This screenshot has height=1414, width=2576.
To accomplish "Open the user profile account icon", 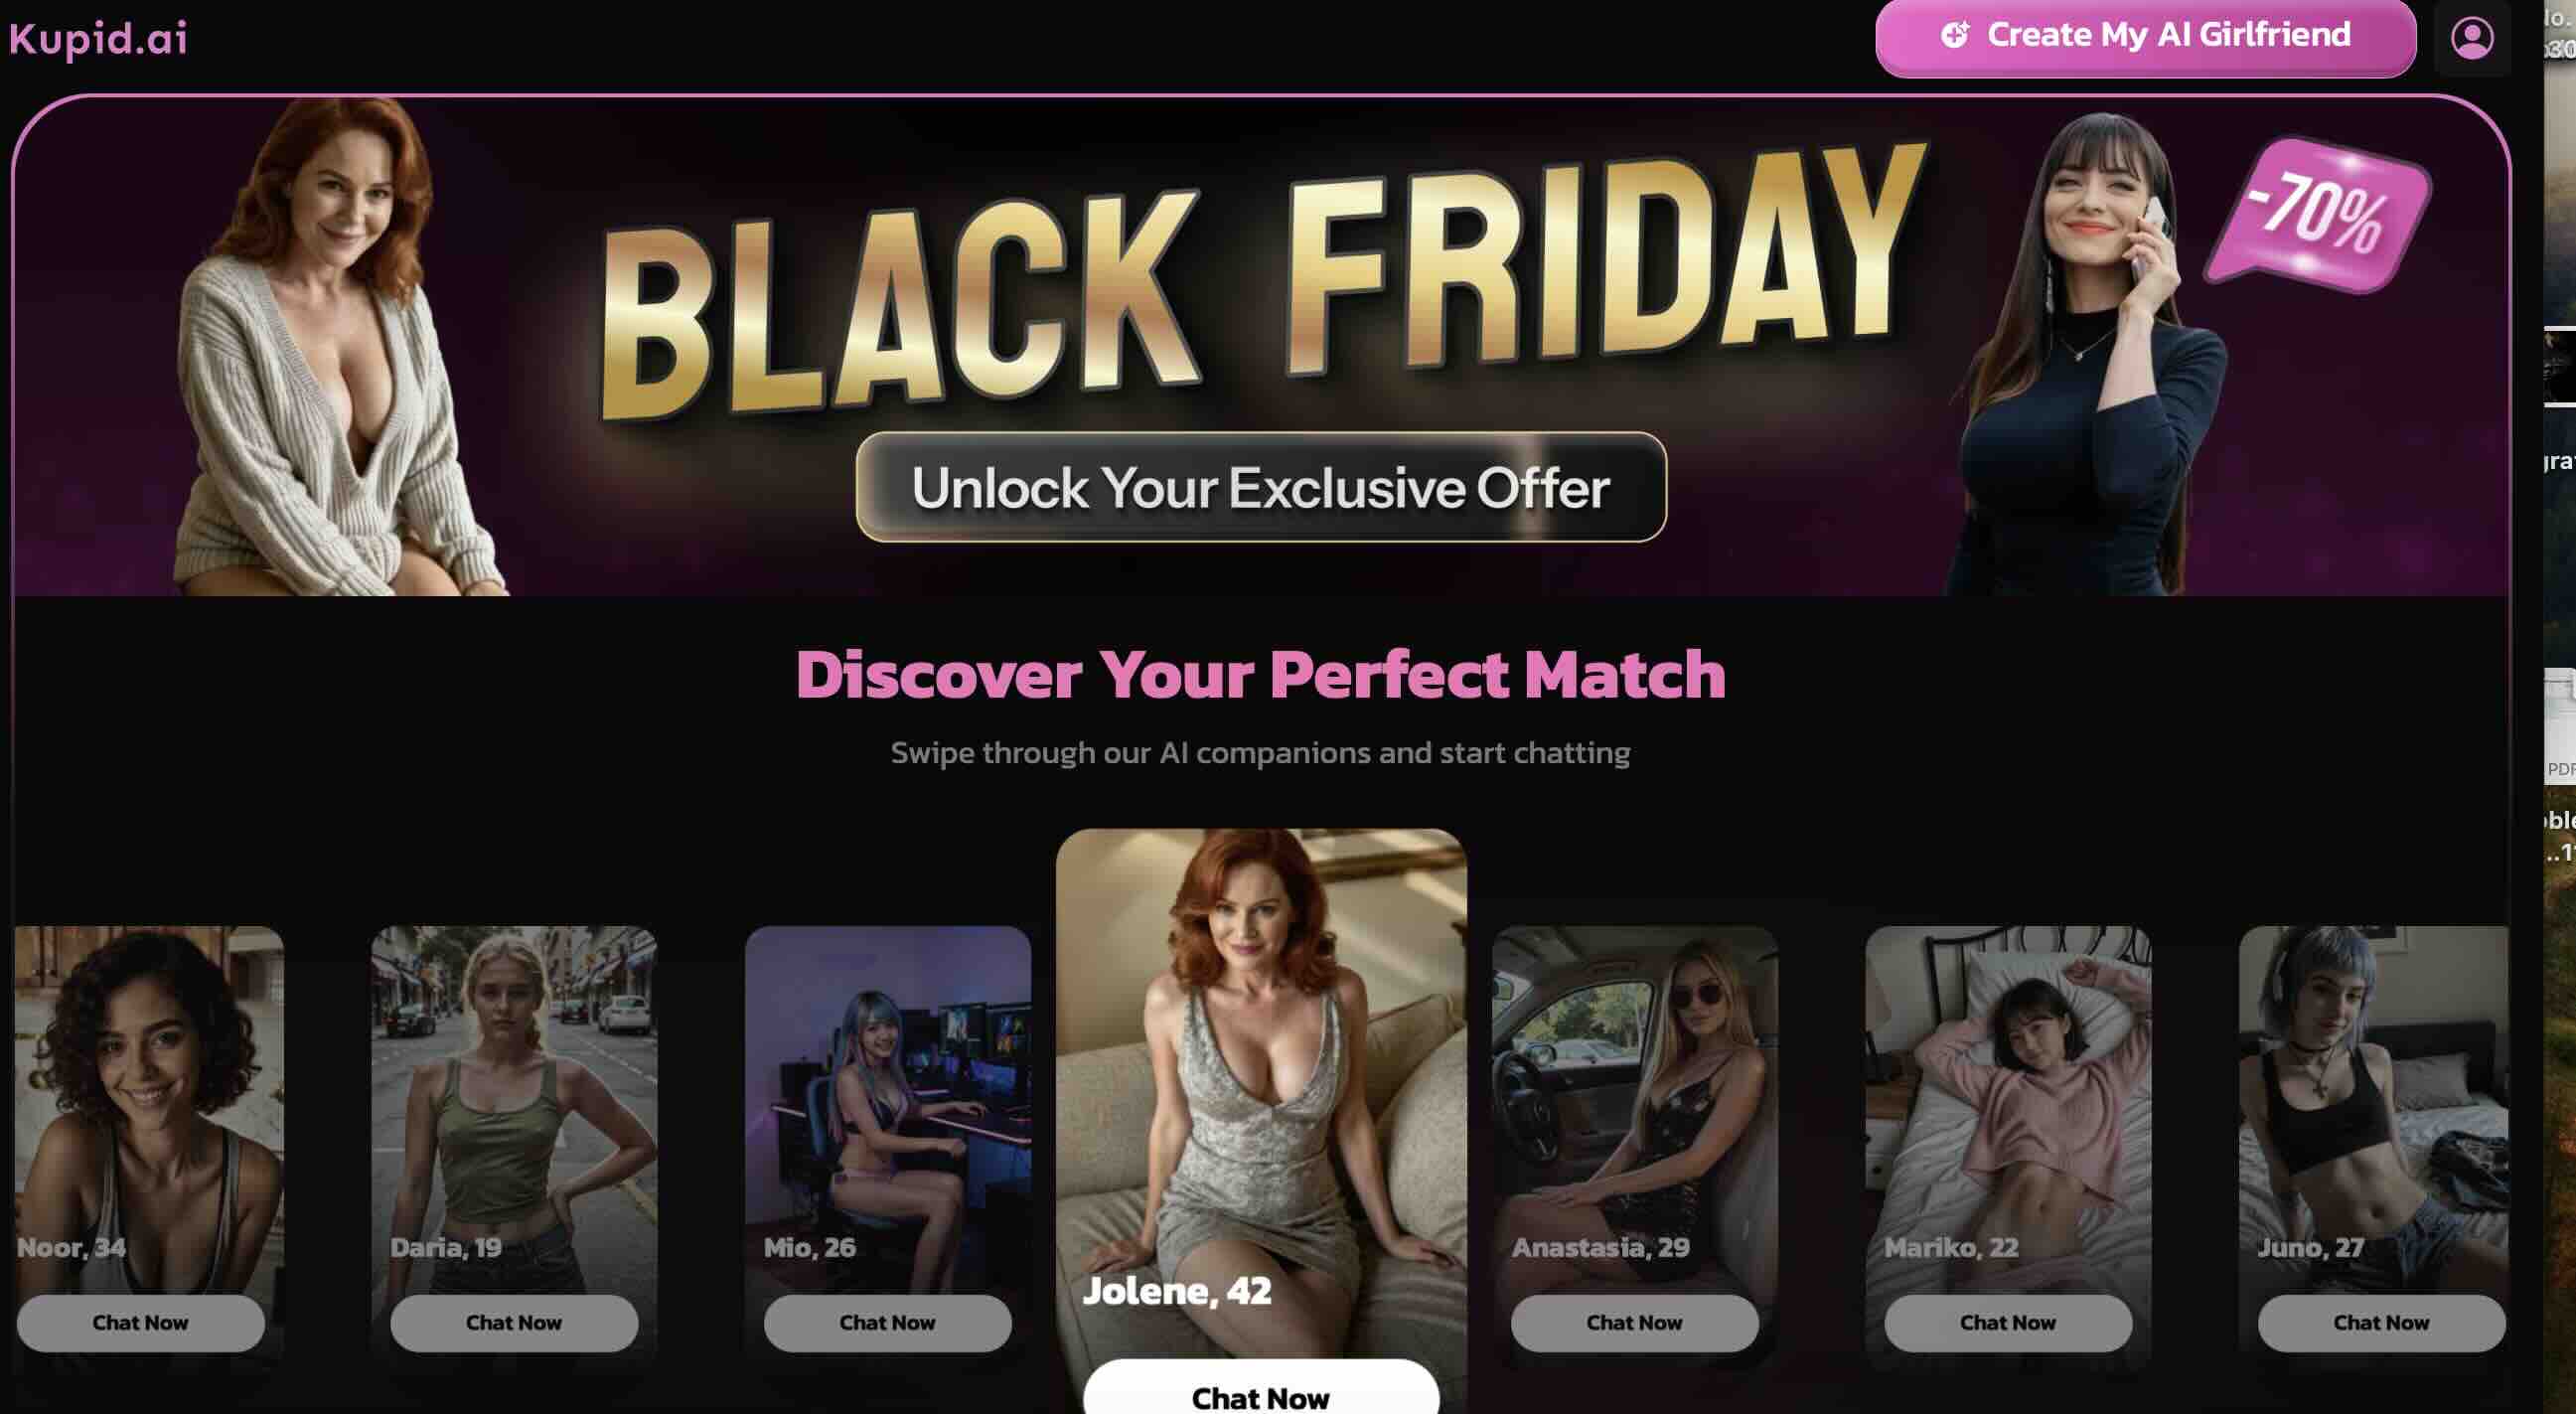I will [2471, 38].
